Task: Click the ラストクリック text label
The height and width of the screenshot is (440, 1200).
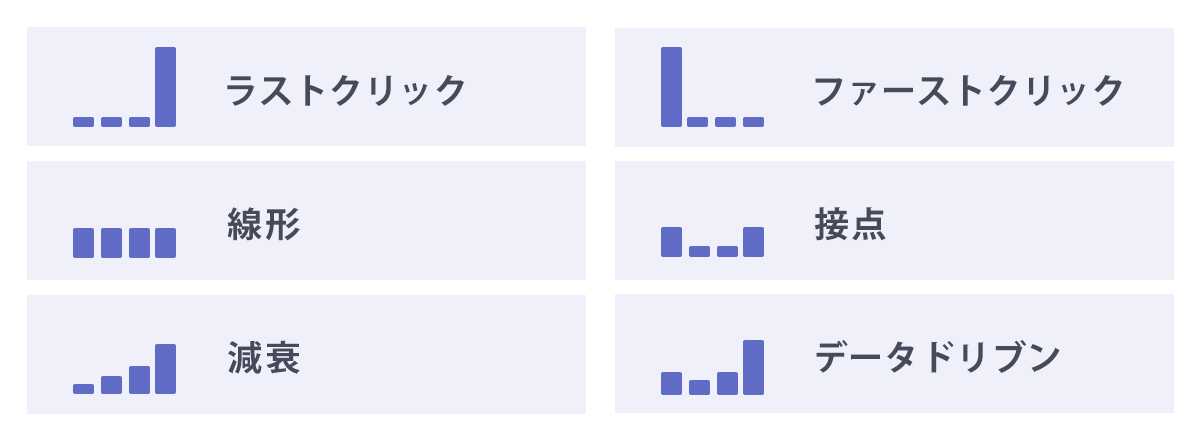Action: coord(346,91)
